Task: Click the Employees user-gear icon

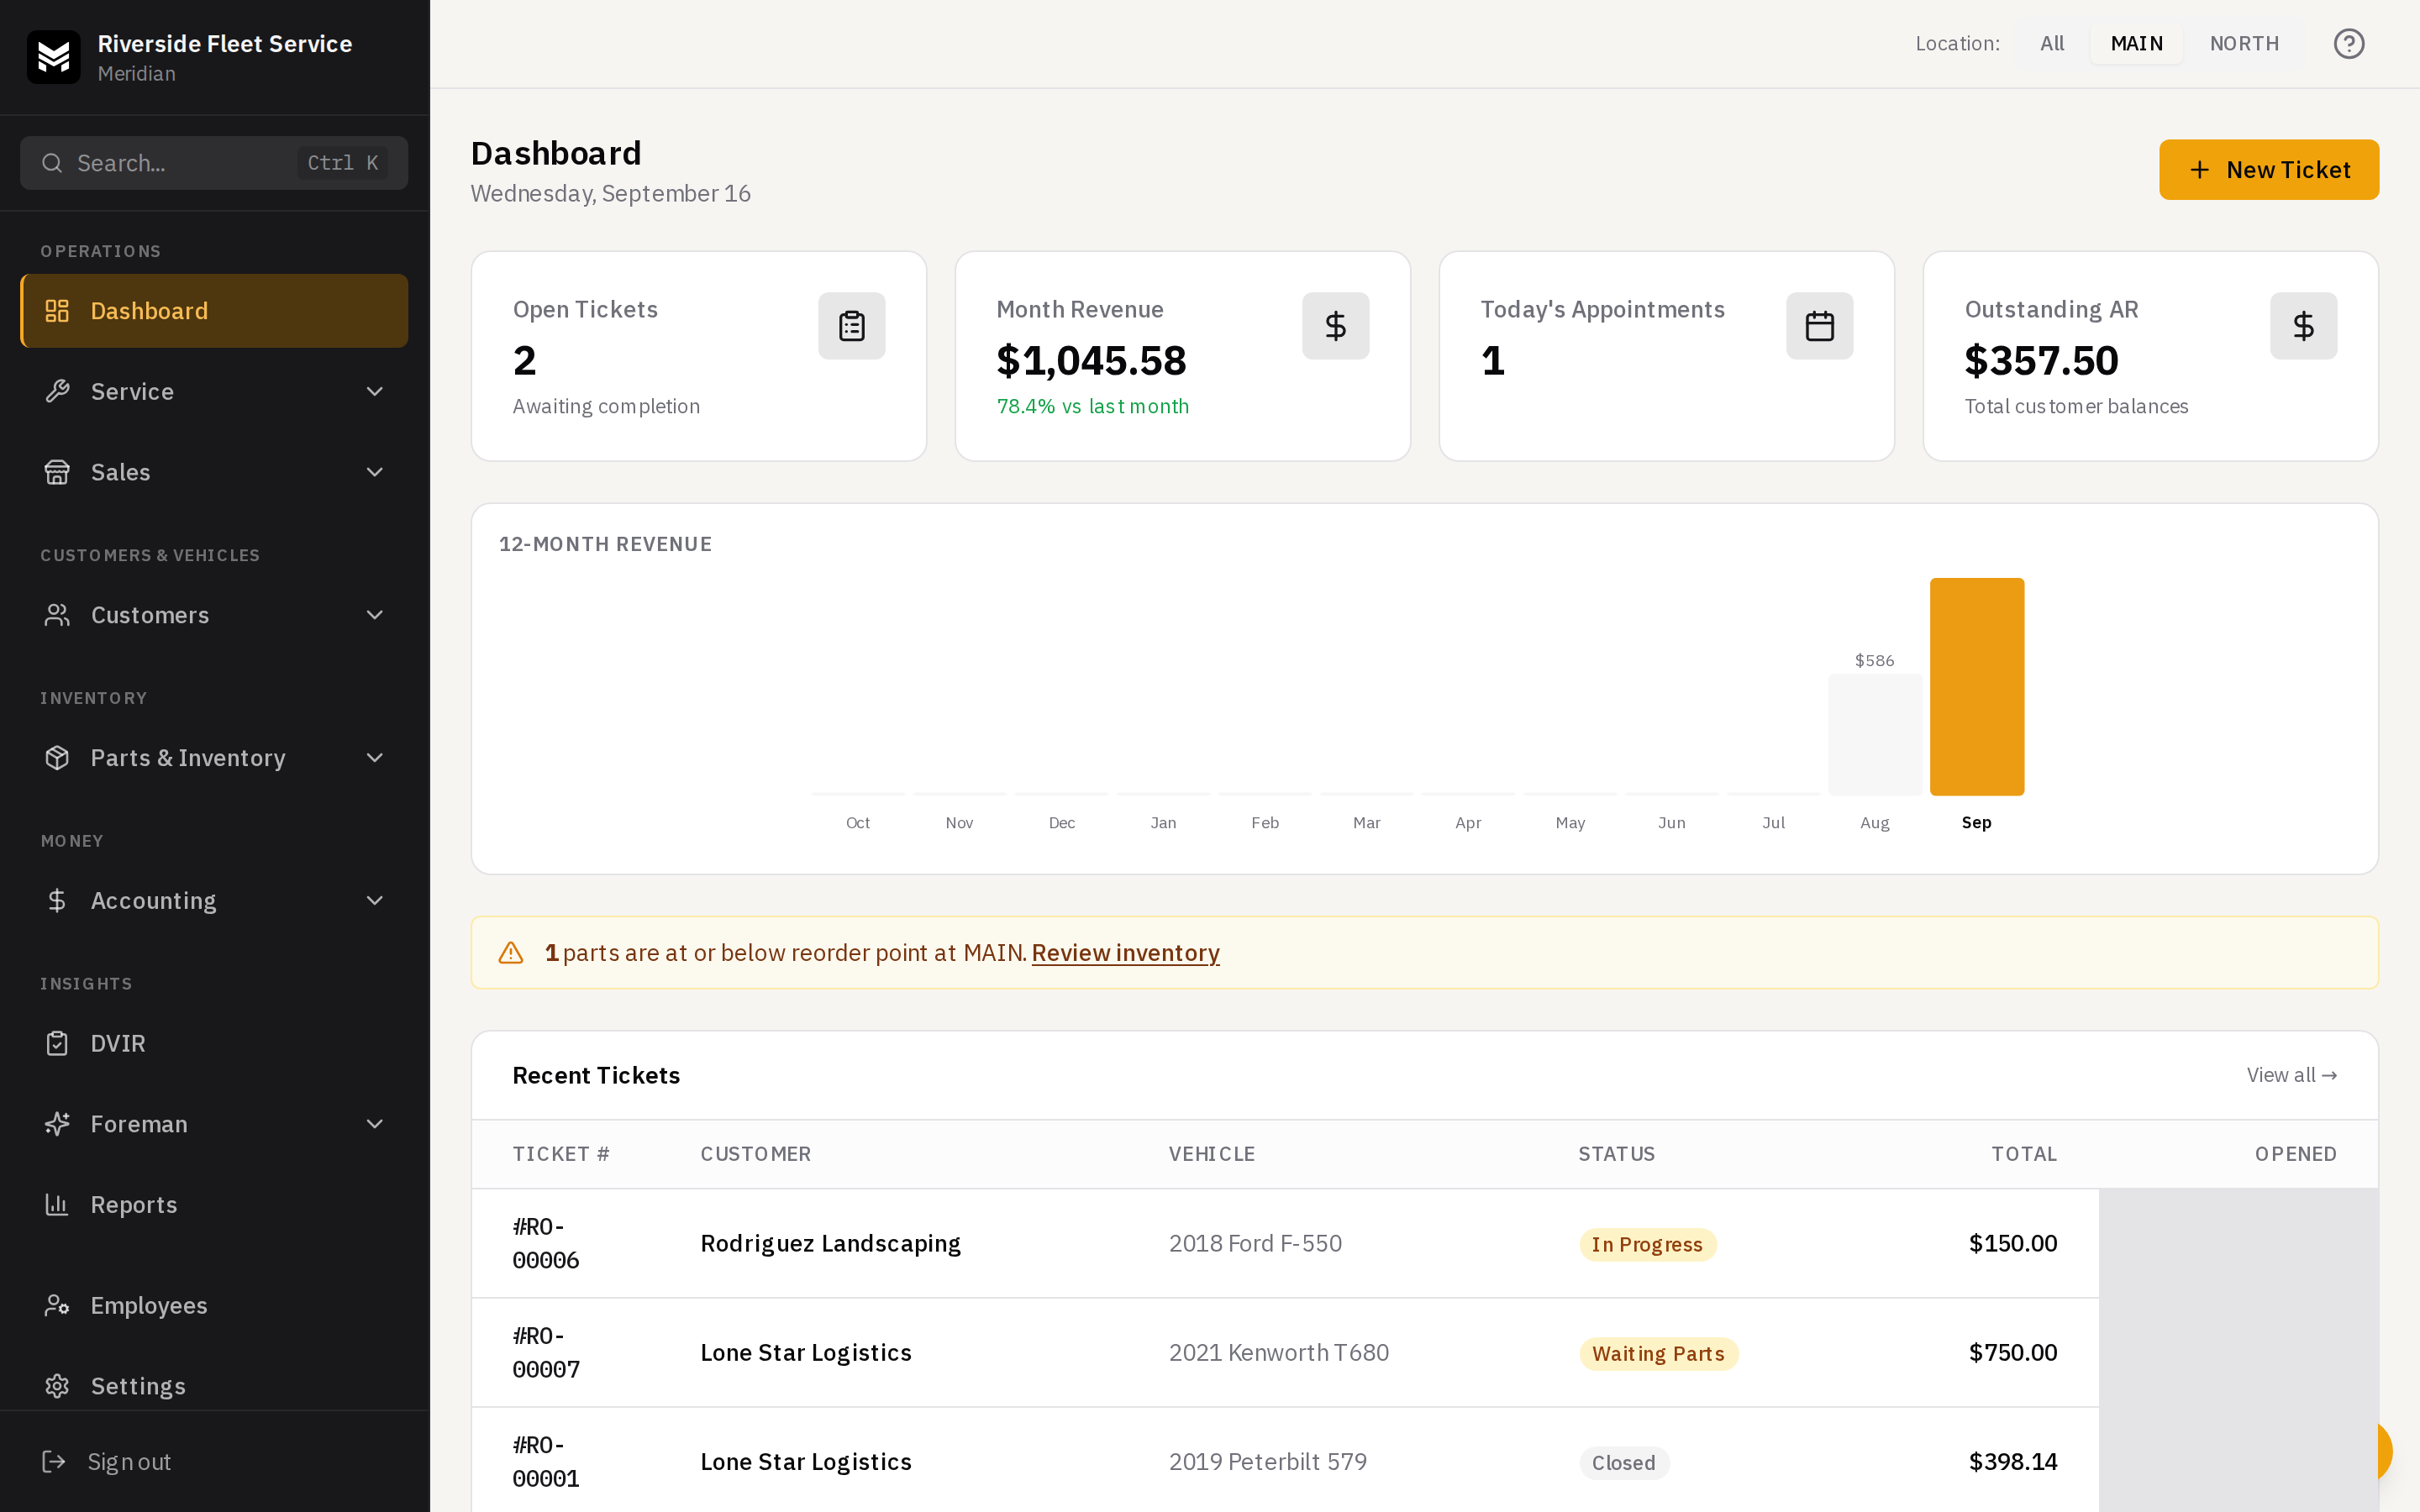Action: click(57, 1306)
